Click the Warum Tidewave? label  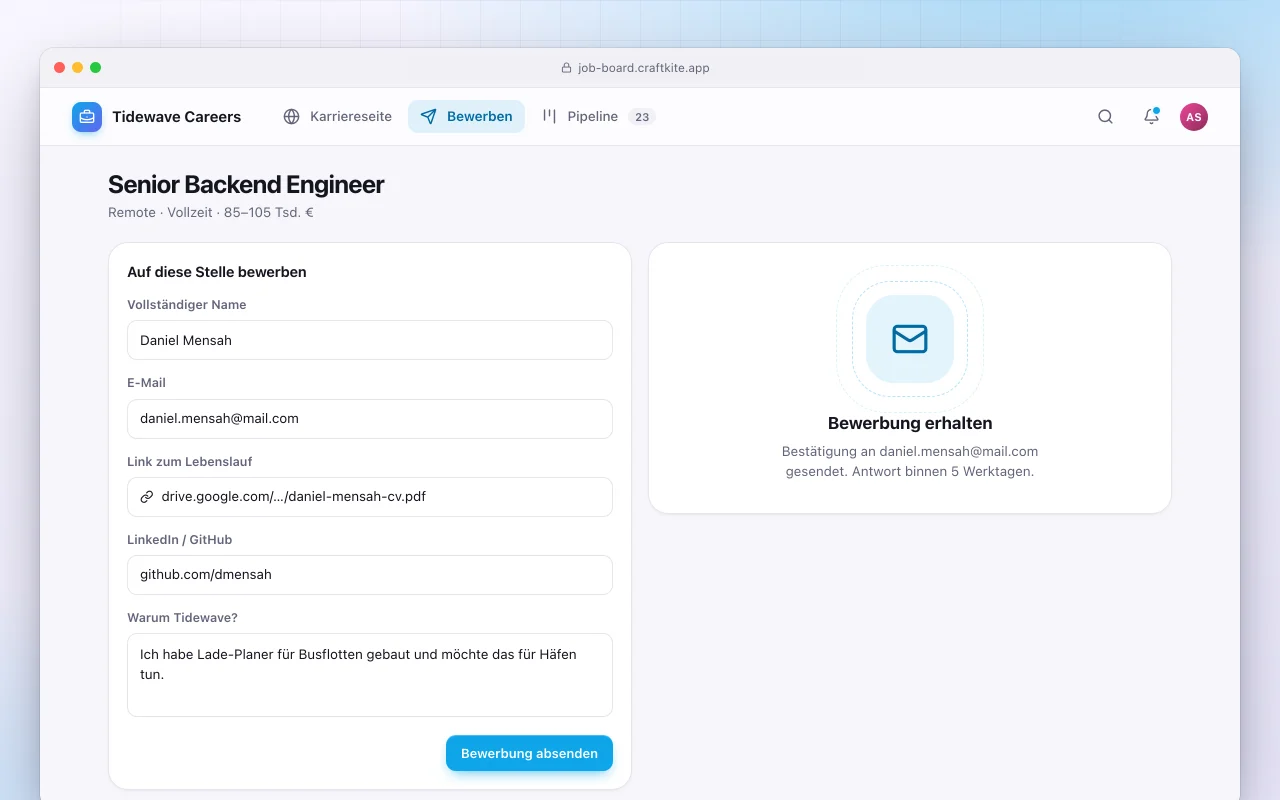click(x=183, y=618)
